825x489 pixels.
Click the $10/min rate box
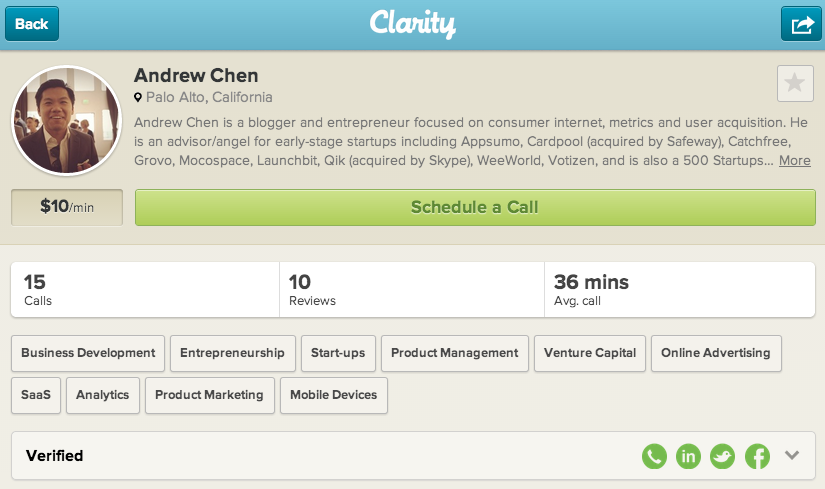tap(67, 207)
